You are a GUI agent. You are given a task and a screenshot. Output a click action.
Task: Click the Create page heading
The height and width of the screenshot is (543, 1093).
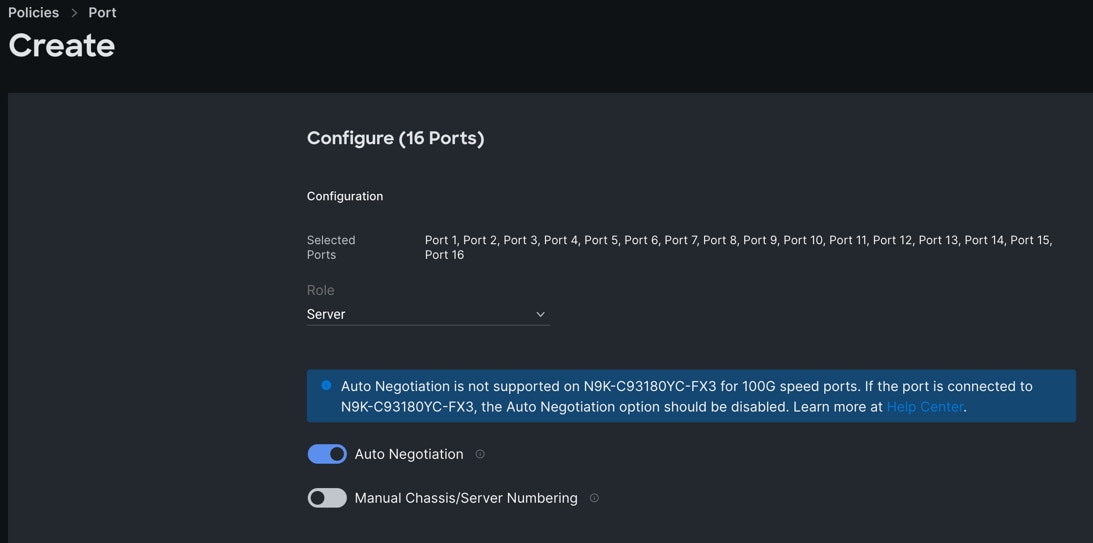point(62,45)
